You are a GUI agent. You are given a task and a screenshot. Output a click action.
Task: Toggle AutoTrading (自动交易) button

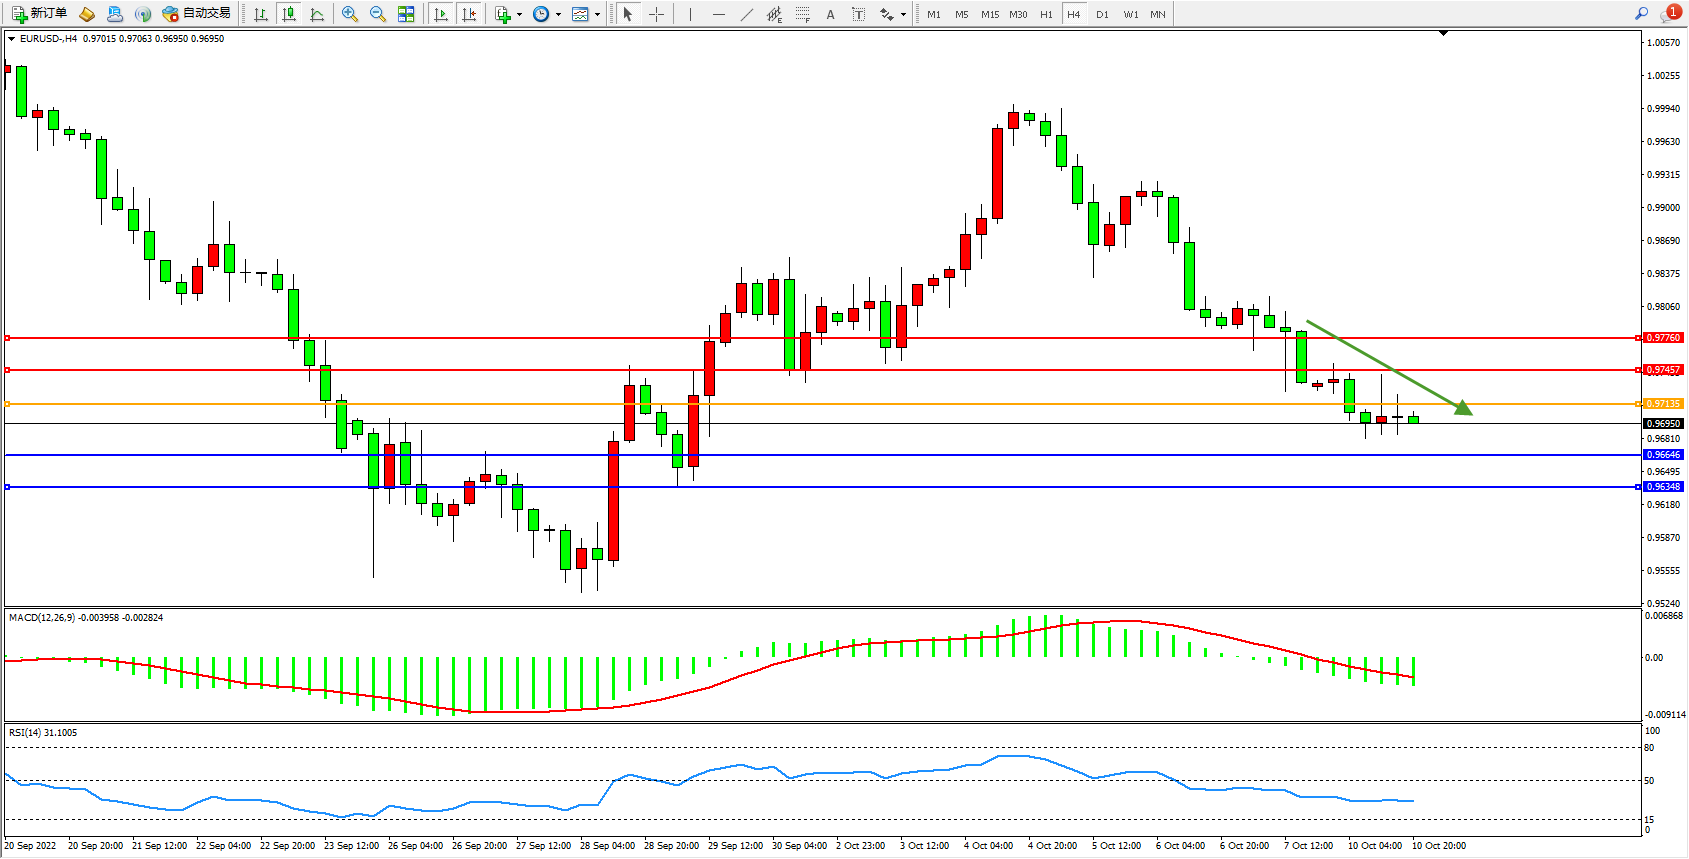point(197,14)
